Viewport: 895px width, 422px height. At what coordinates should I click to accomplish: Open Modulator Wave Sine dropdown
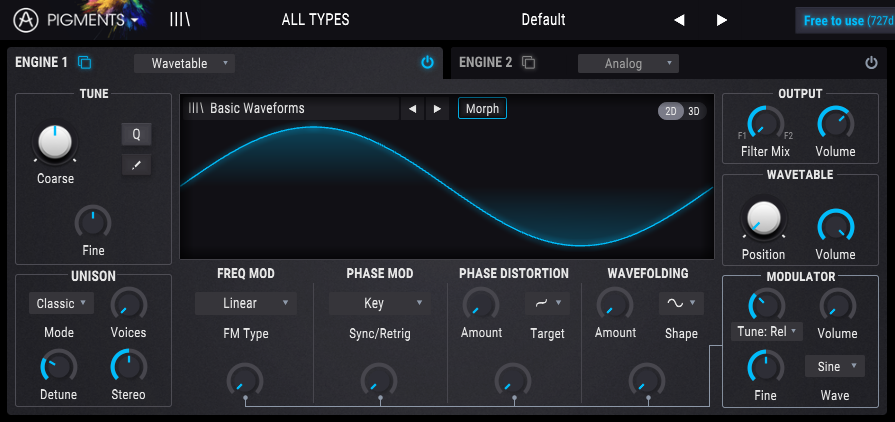(834, 366)
